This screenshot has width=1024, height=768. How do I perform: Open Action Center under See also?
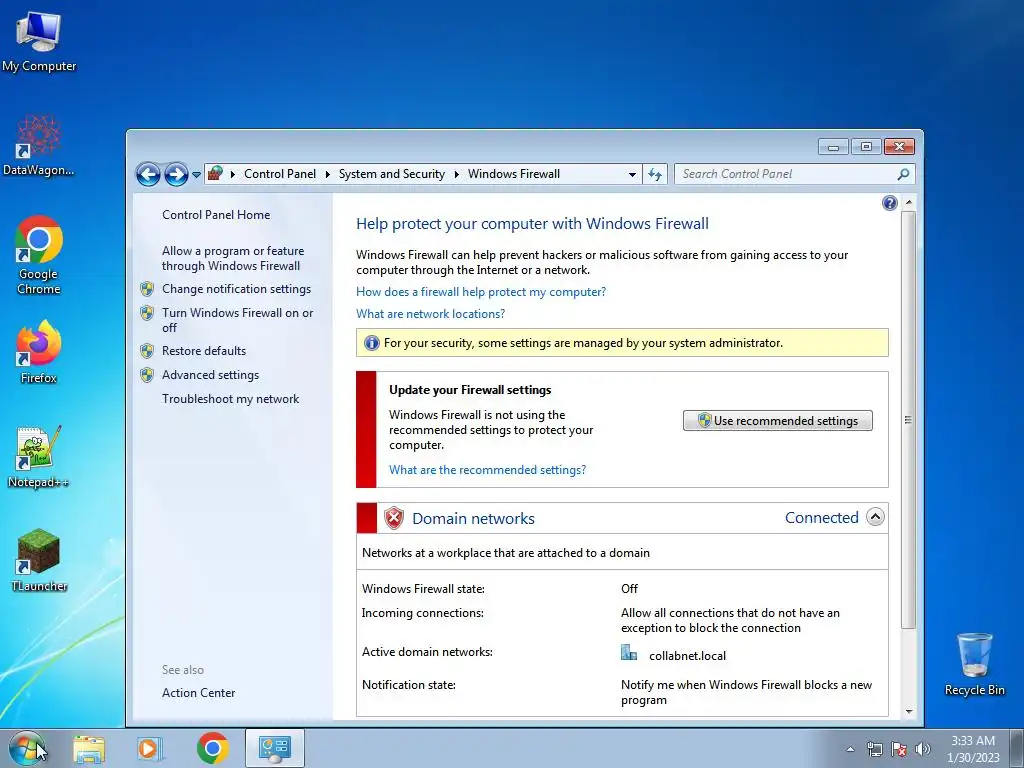[x=199, y=693]
